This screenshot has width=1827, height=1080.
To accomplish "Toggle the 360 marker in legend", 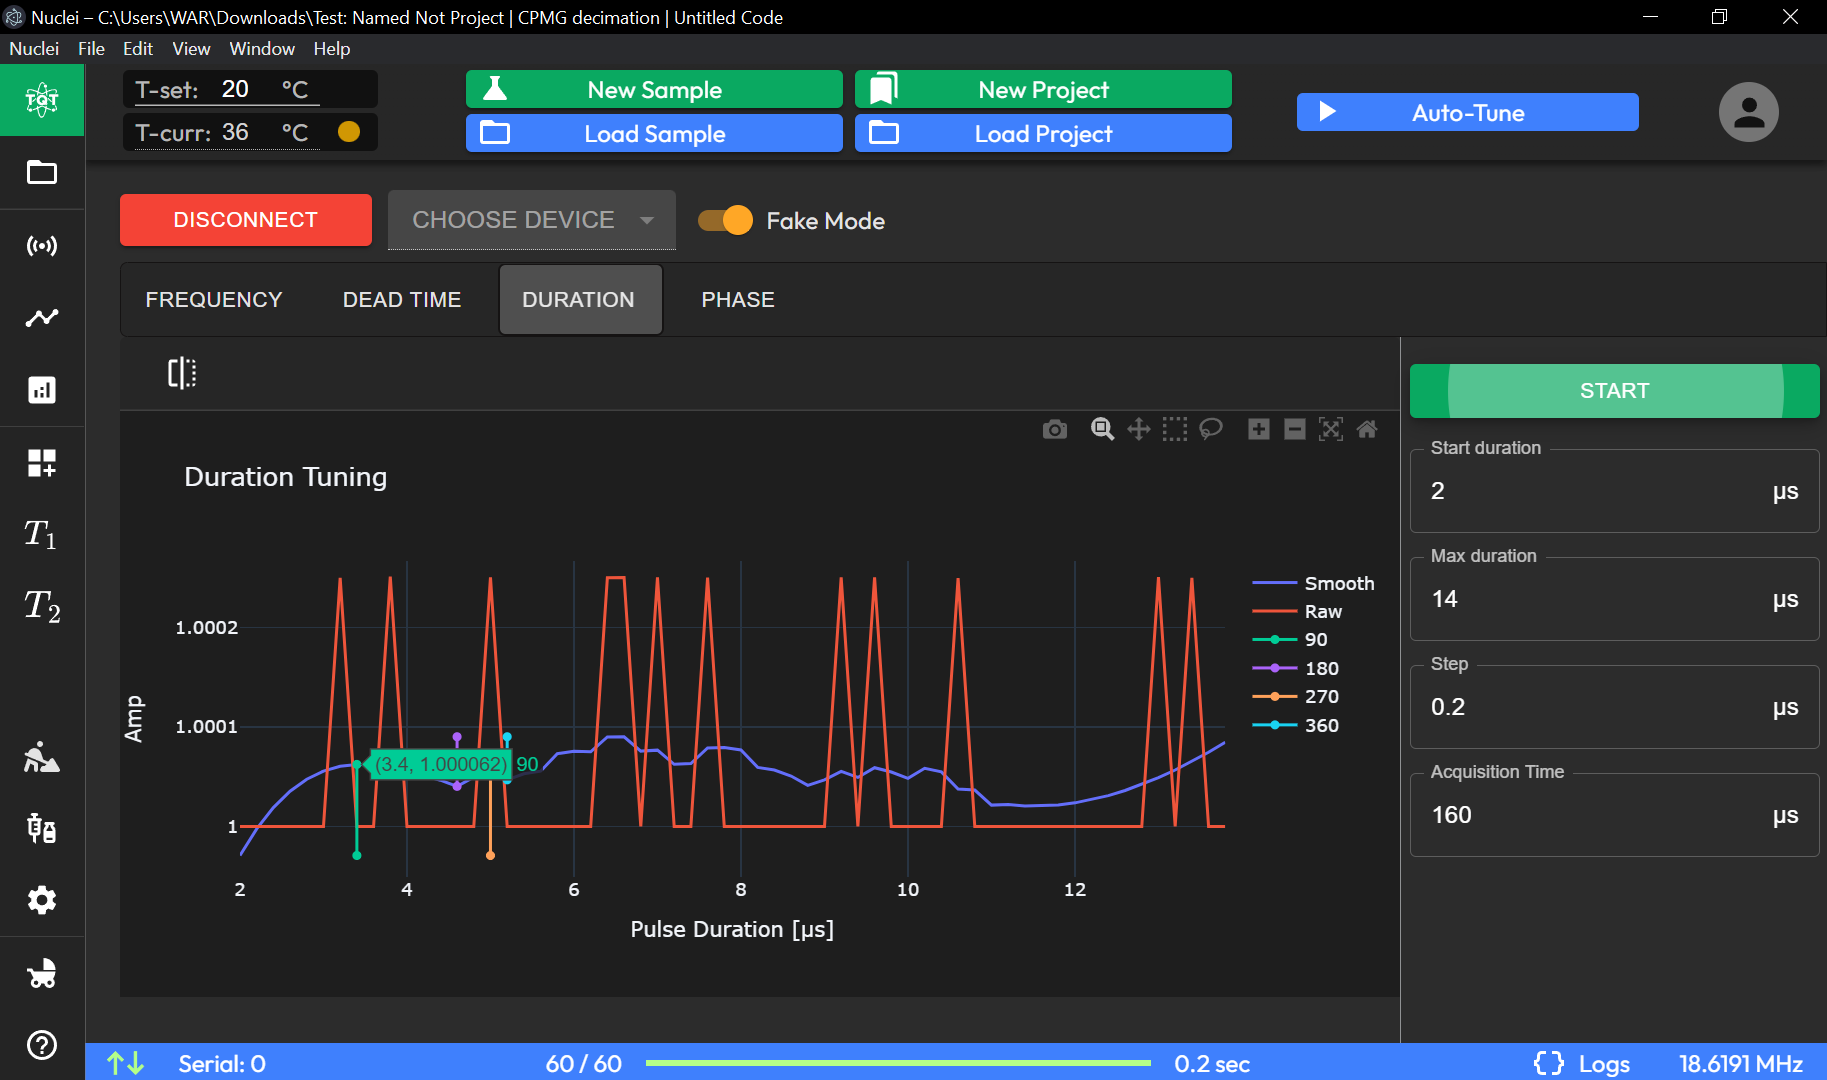I will point(1296,725).
